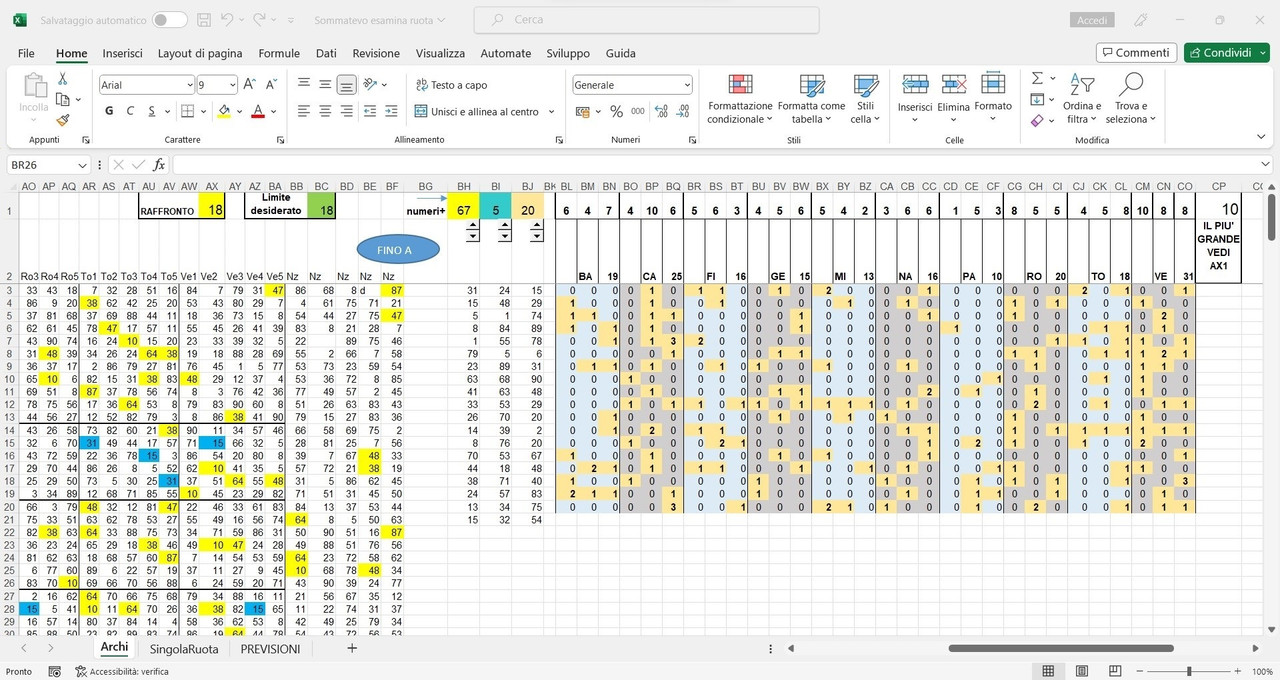Click Elimina cells button
The width and height of the screenshot is (1280, 680).
(x=953, y=98)
